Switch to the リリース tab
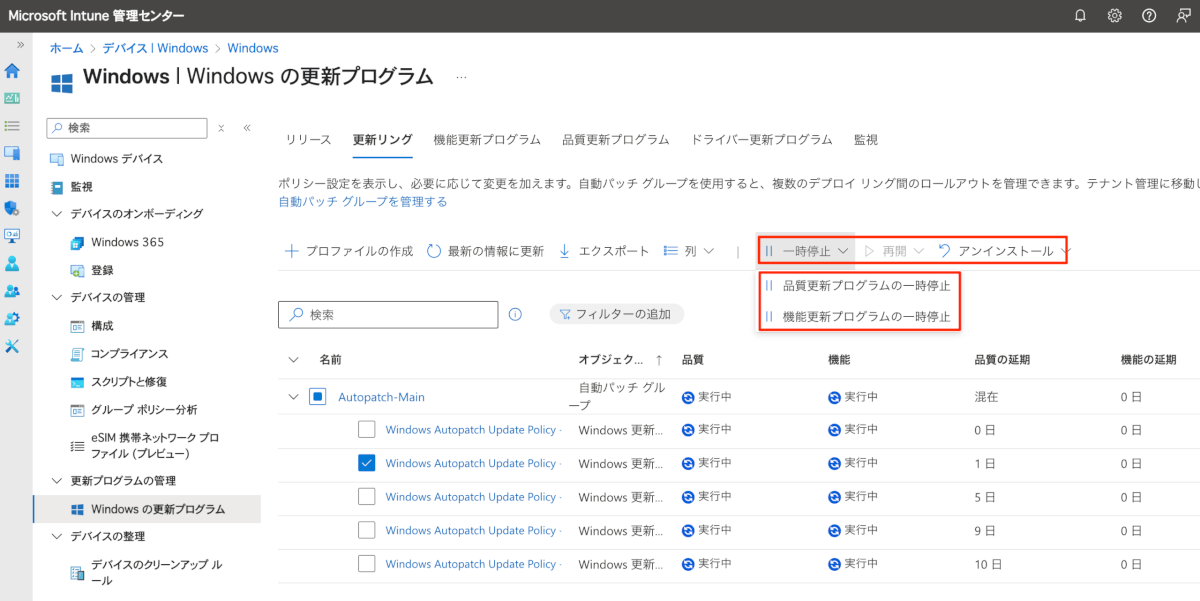 pos(309,140)
